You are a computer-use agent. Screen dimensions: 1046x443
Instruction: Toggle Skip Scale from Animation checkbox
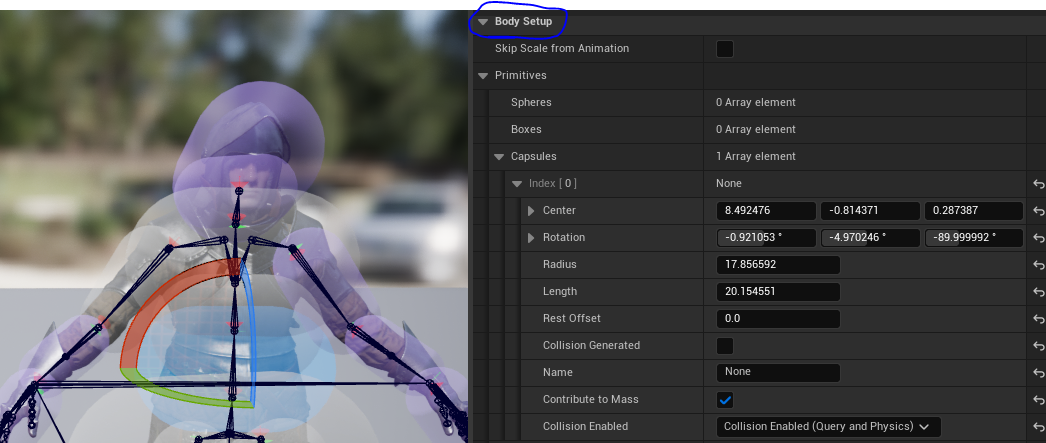[724, 49]
